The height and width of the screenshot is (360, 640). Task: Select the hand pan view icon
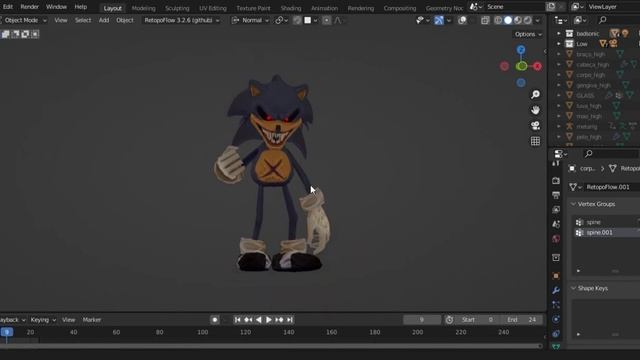pyautogui.click(x=535, y=110)
